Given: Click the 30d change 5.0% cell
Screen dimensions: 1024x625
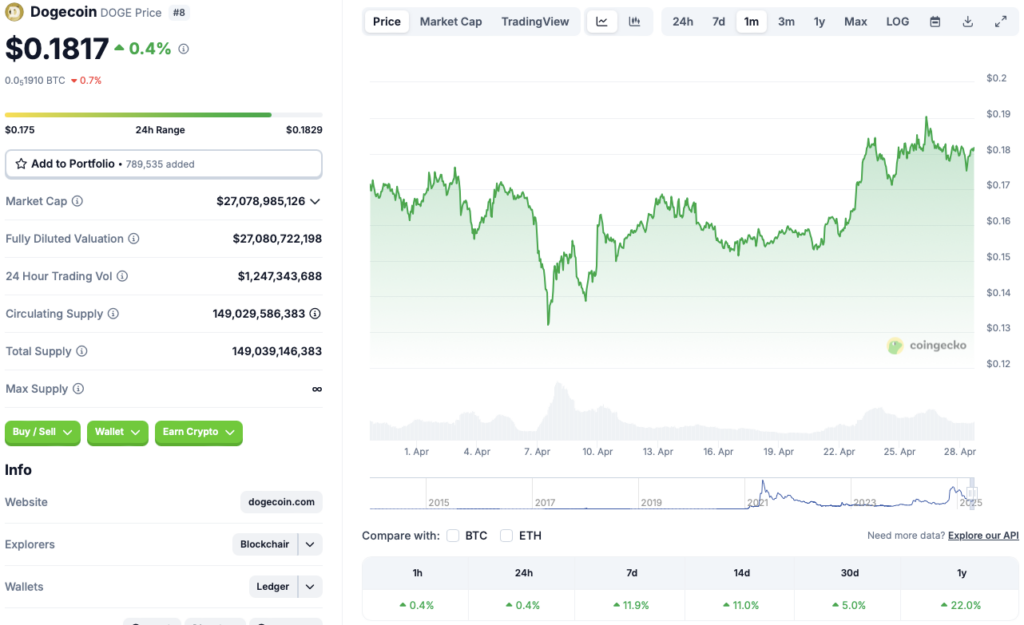Looking at the screenshot, I should 849,605.
